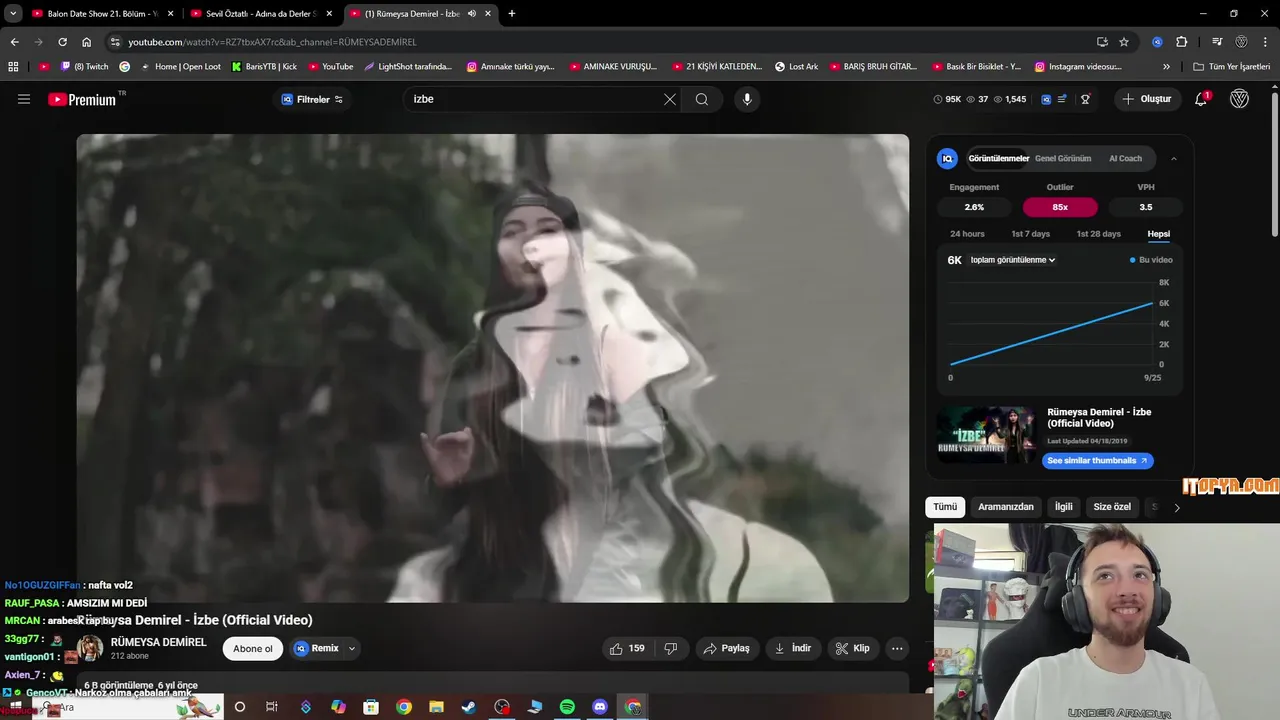Viewport: 1280px width, 720px height.
Task: Open a new browser tab
Action: 512,14
